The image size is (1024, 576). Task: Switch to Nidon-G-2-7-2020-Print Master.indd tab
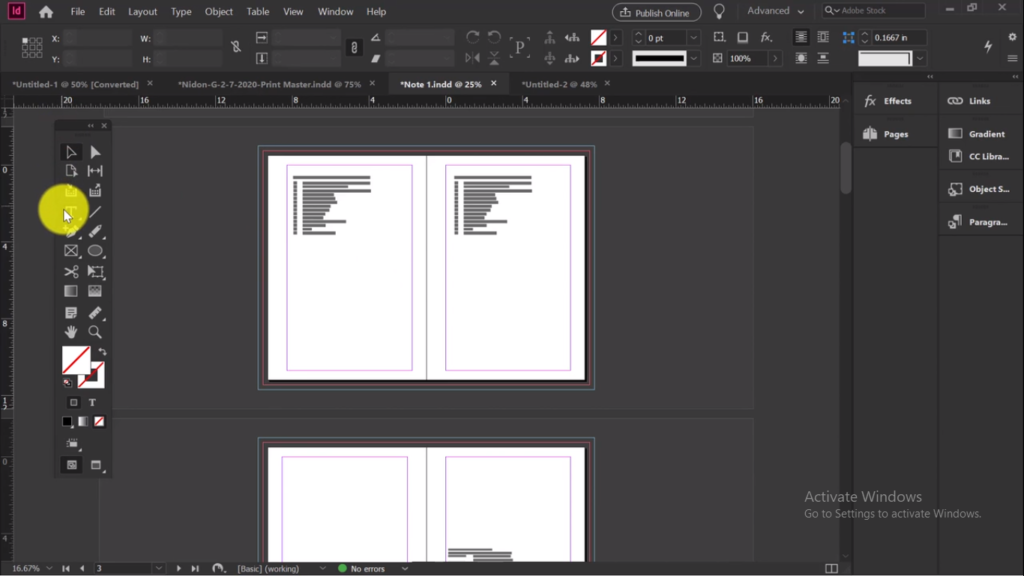click(269, 84)
